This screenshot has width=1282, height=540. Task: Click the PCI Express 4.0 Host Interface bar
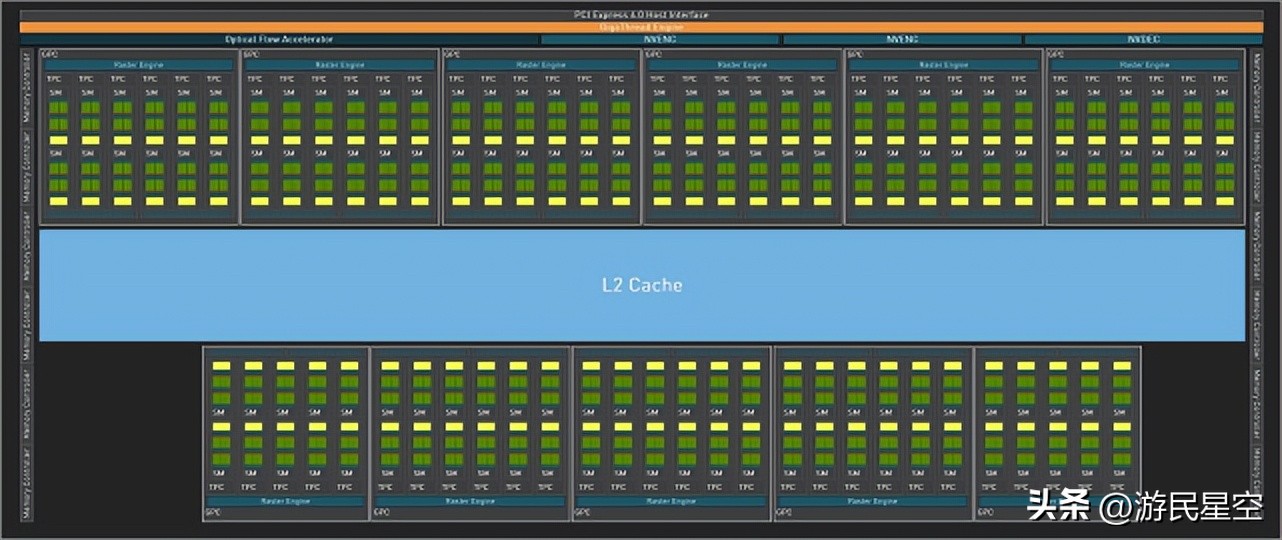click(x=640, y=15)
